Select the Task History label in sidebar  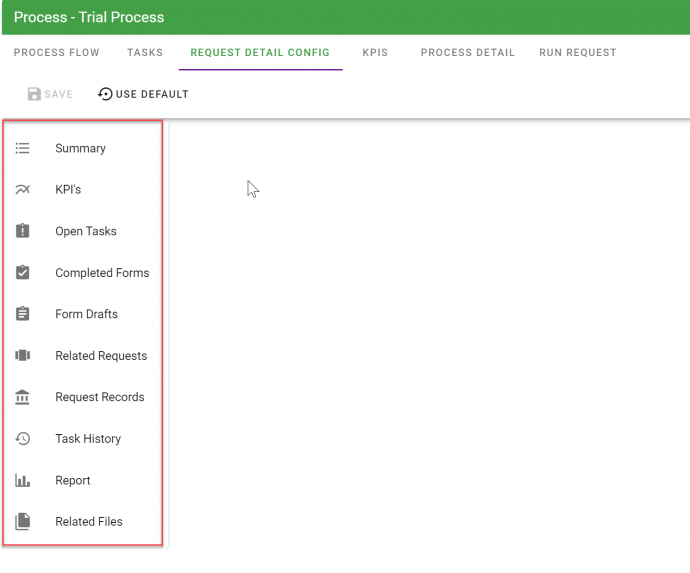click(88, 439)
